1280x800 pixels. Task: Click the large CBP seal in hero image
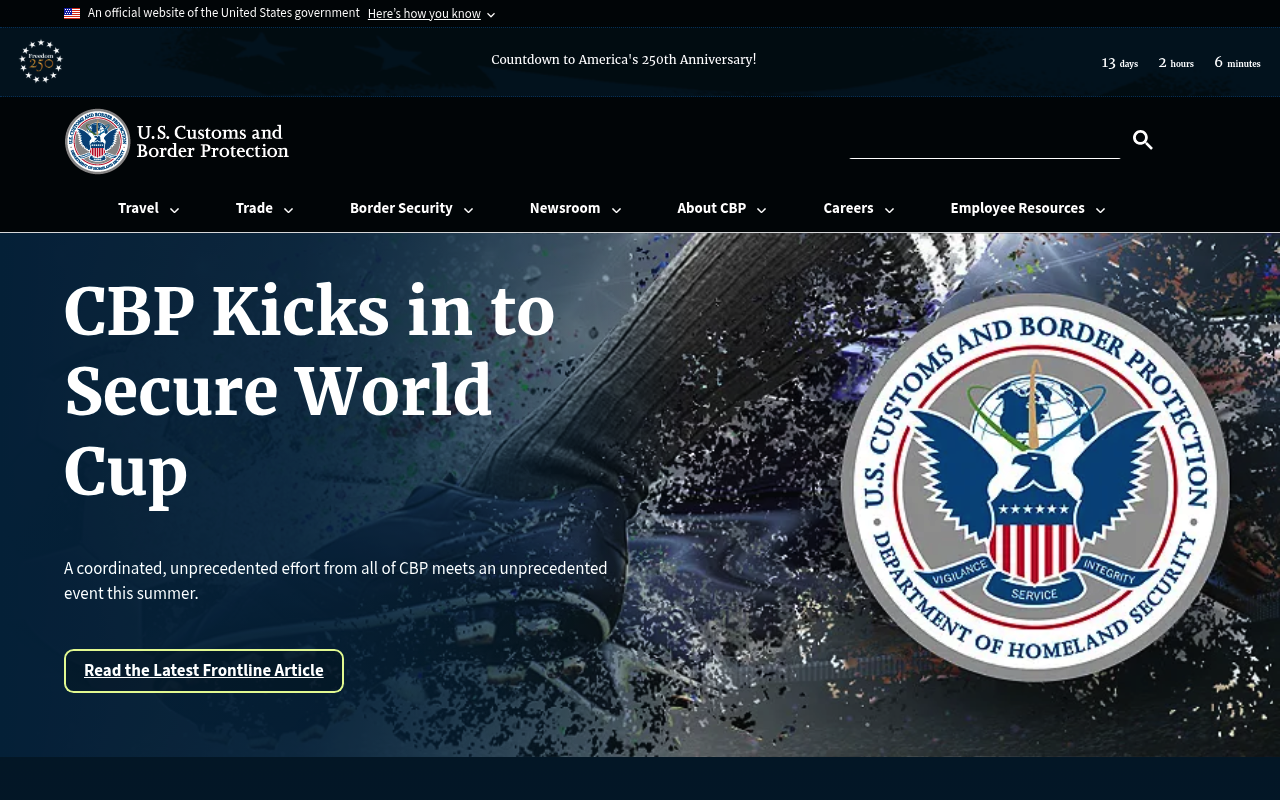[1035, 487]
